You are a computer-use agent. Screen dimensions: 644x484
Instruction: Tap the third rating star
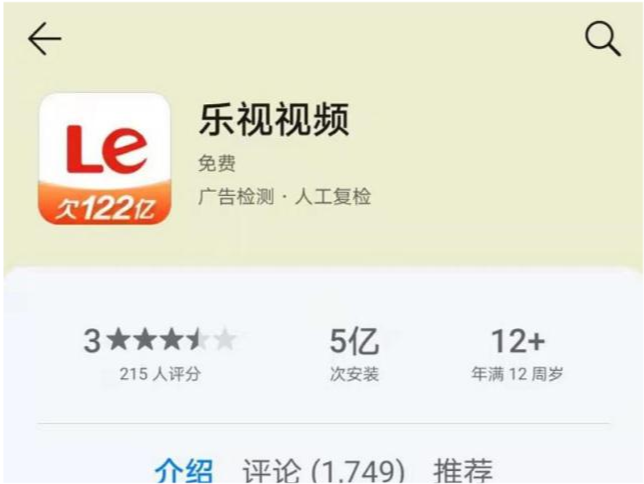(172, 340)
